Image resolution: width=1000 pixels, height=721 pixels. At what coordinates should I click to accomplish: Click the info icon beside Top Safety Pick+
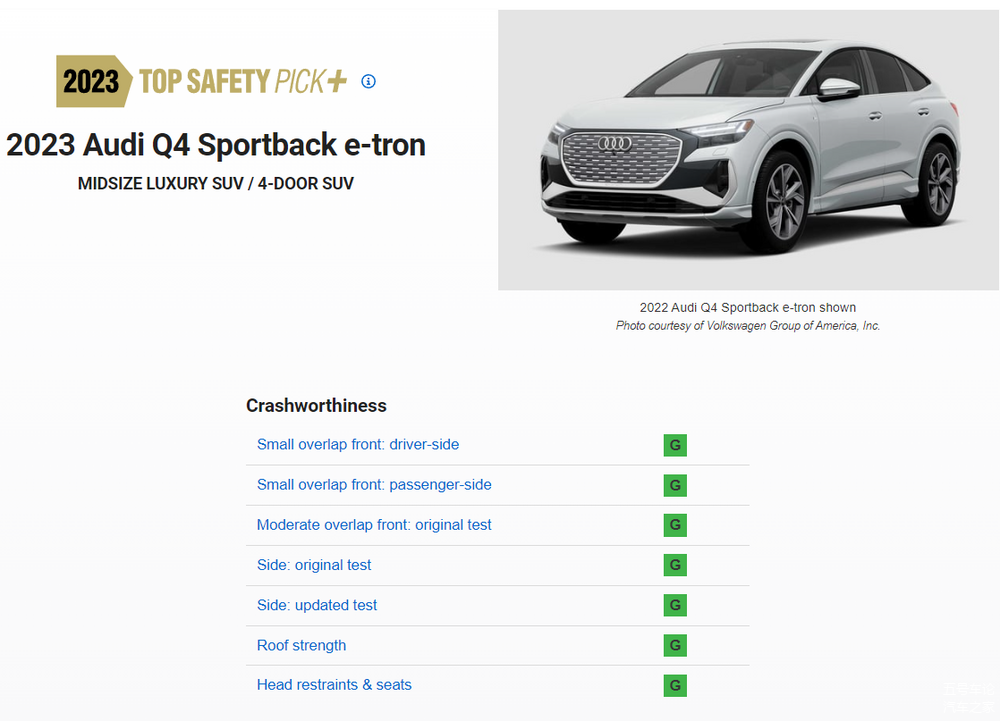368,82
